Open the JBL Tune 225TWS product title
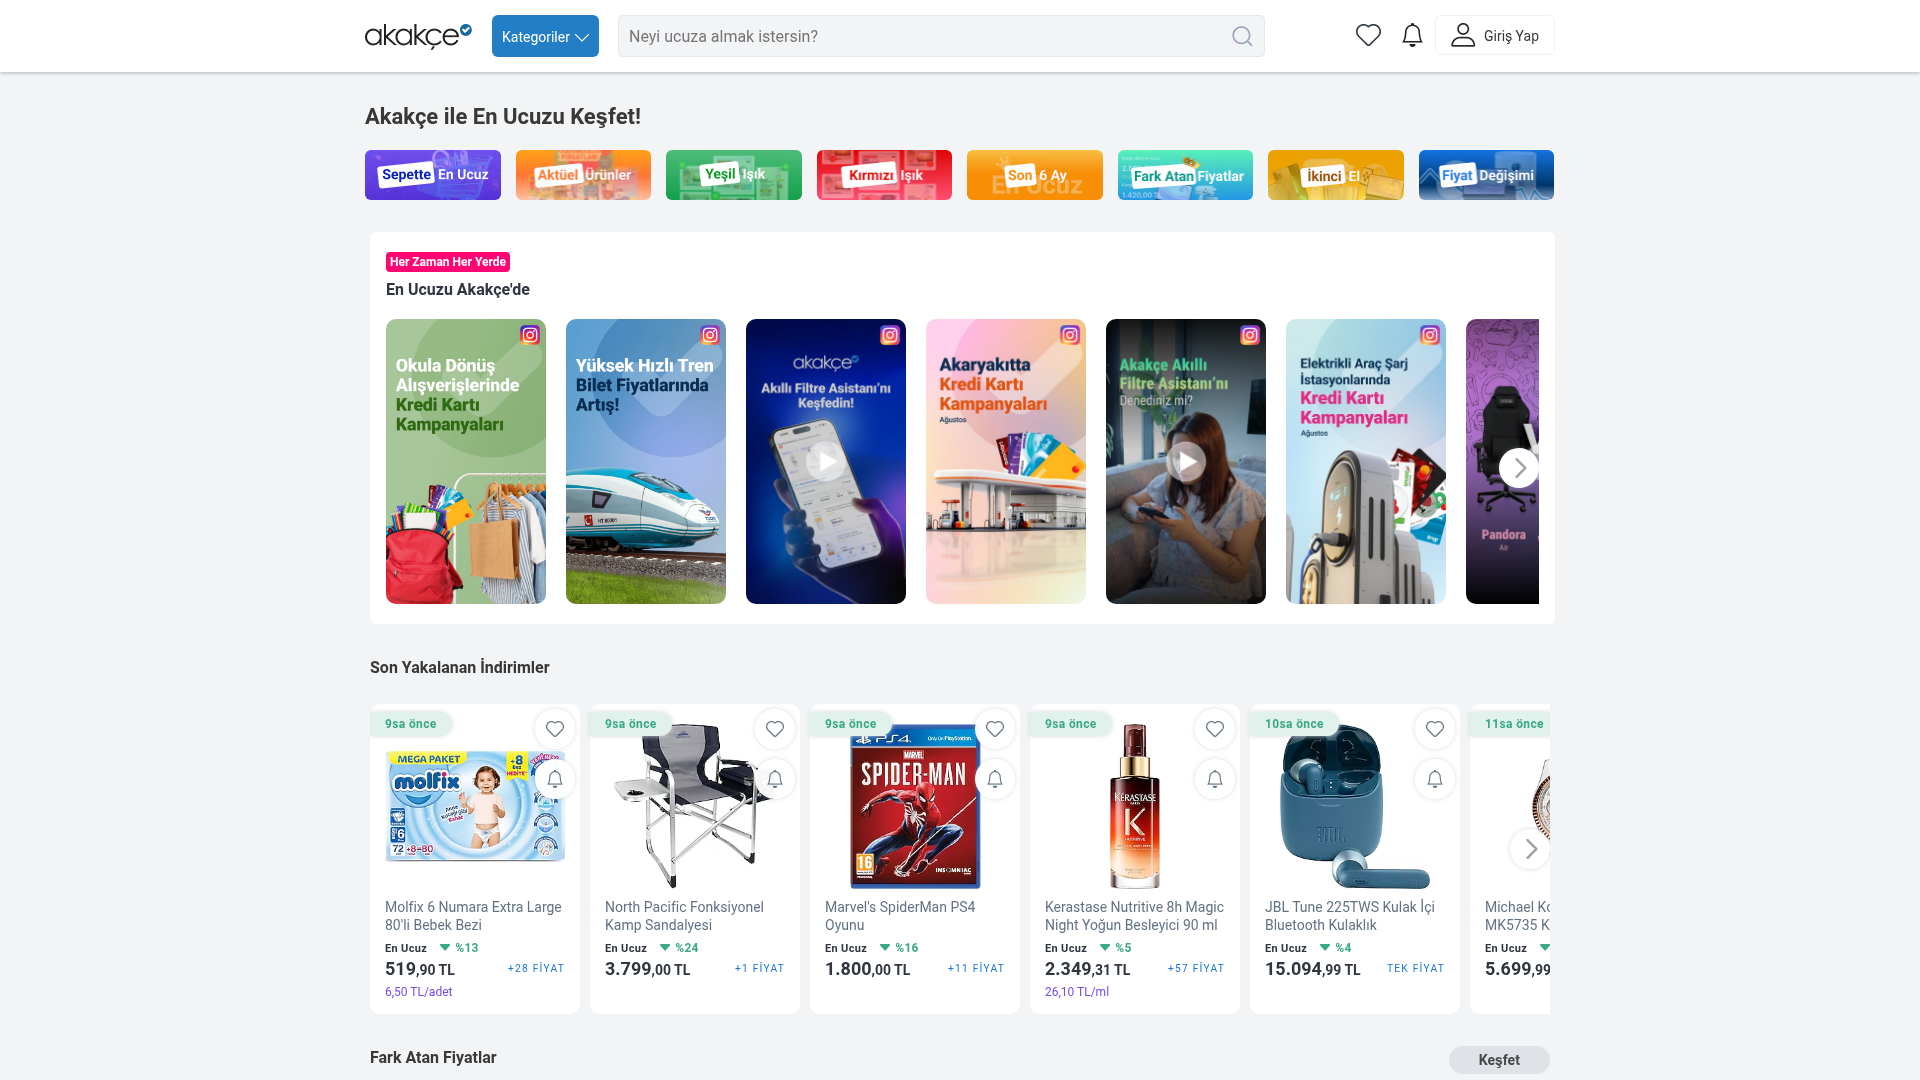 1349,916
